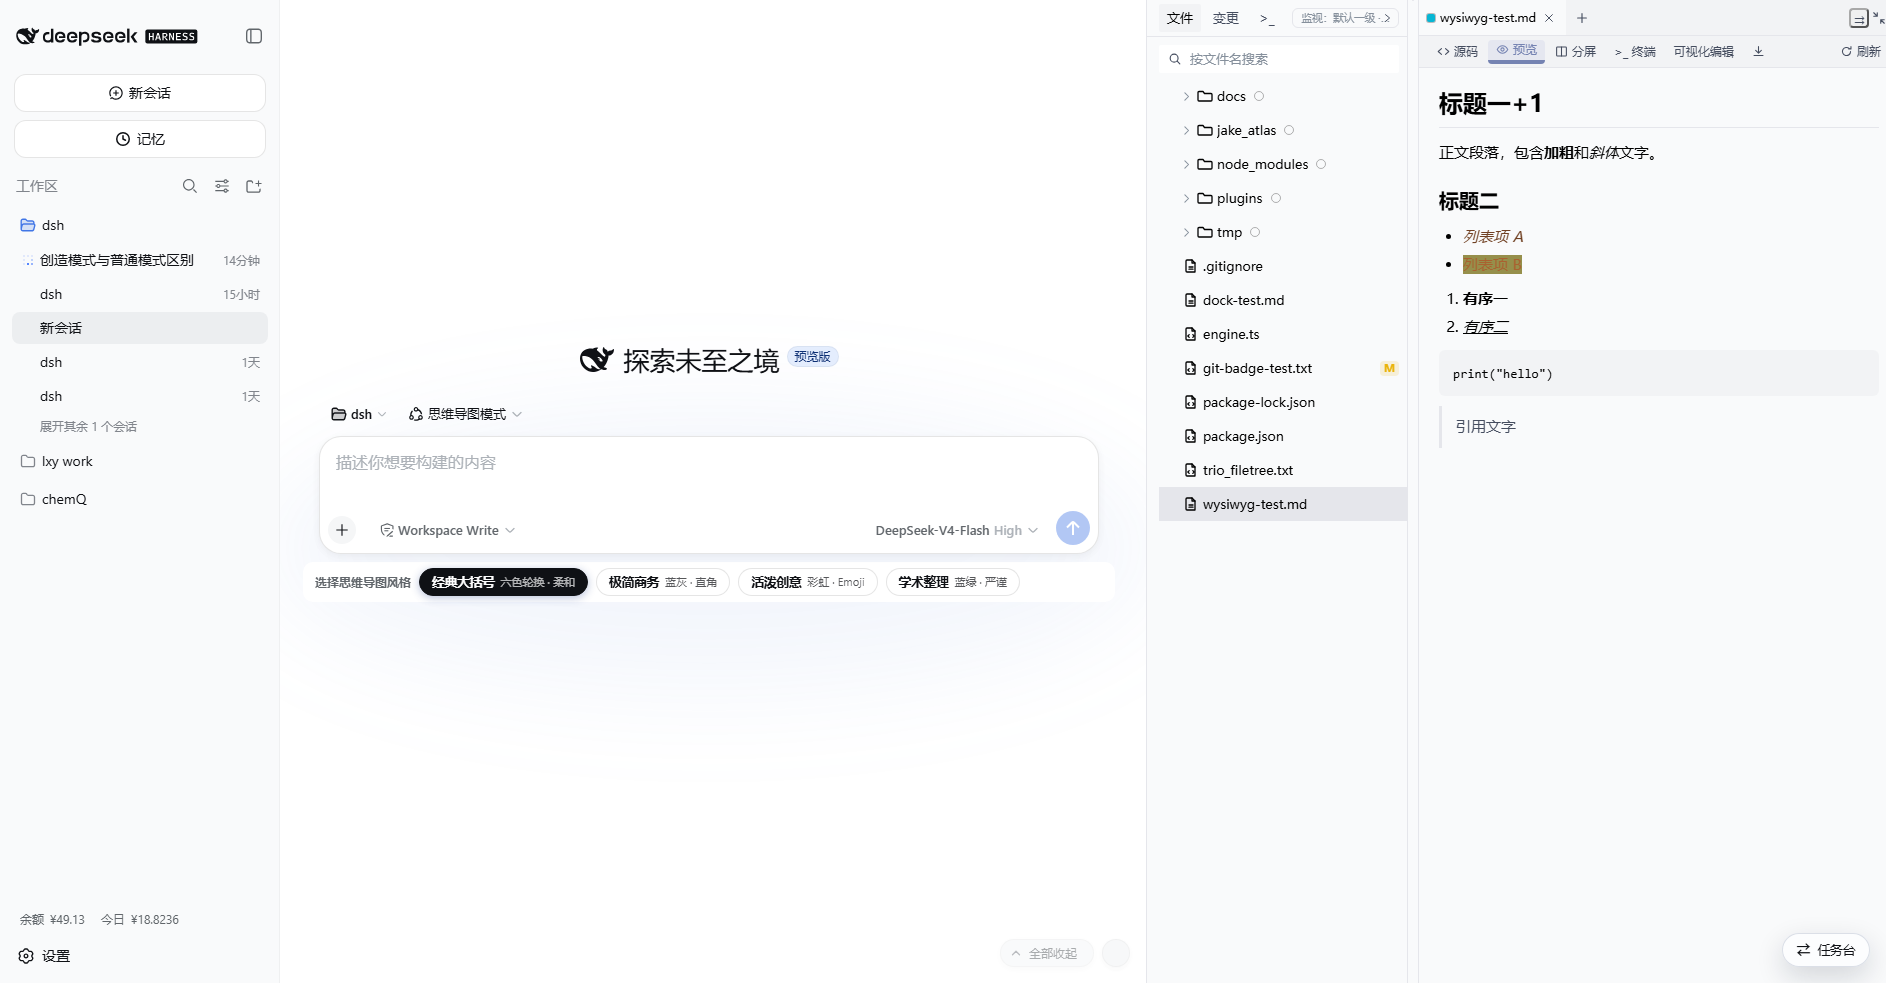This screenshot has height=983, width=1886.
Task: Click the search icon in 工作区 header
Action: tap(190, 186)
